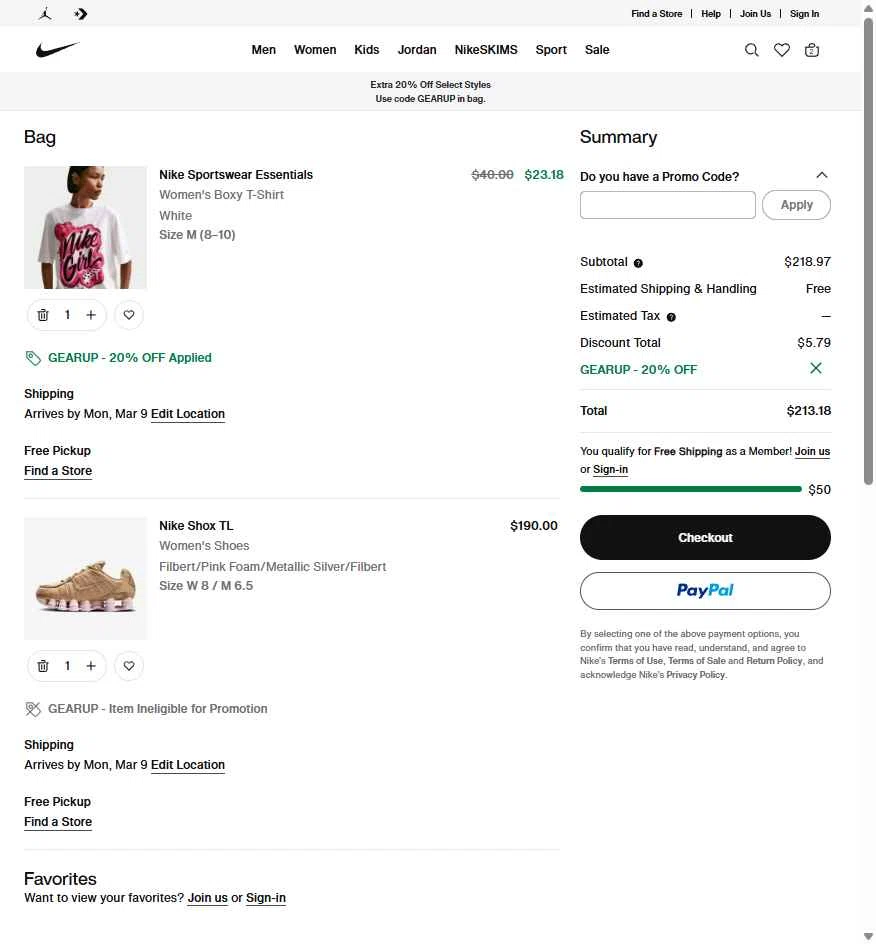
Task: Increase Nike Shox TL quantity with plus
Action: pyautogui.click(x=91, y=666)
